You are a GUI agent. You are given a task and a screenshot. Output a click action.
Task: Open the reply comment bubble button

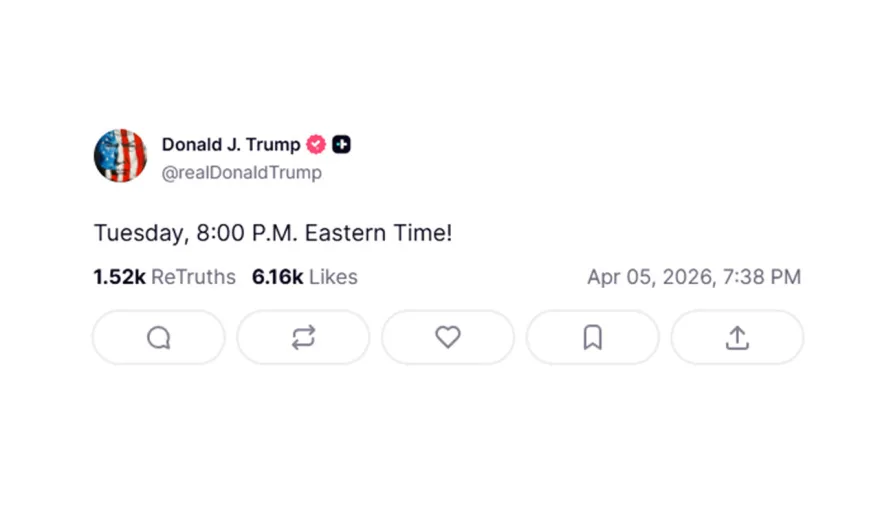click(x=159, y=338)
